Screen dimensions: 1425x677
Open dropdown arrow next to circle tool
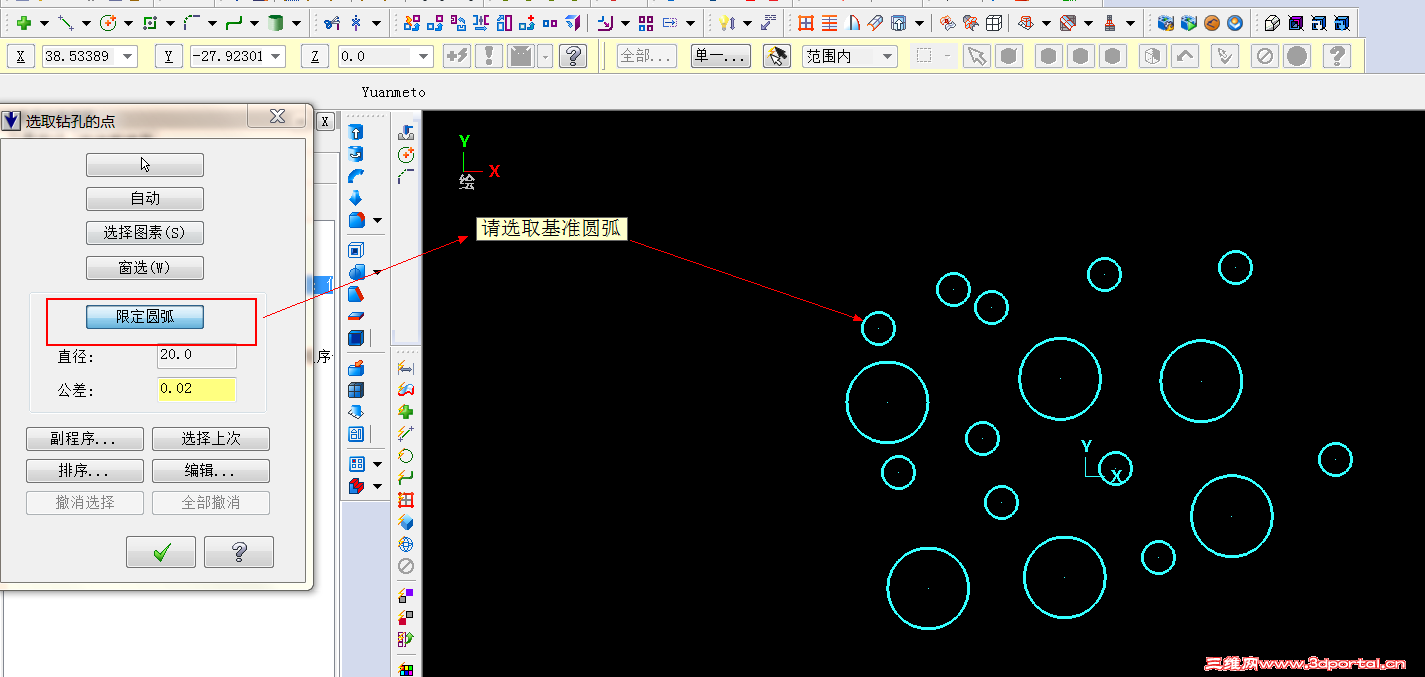coord(129,23)
